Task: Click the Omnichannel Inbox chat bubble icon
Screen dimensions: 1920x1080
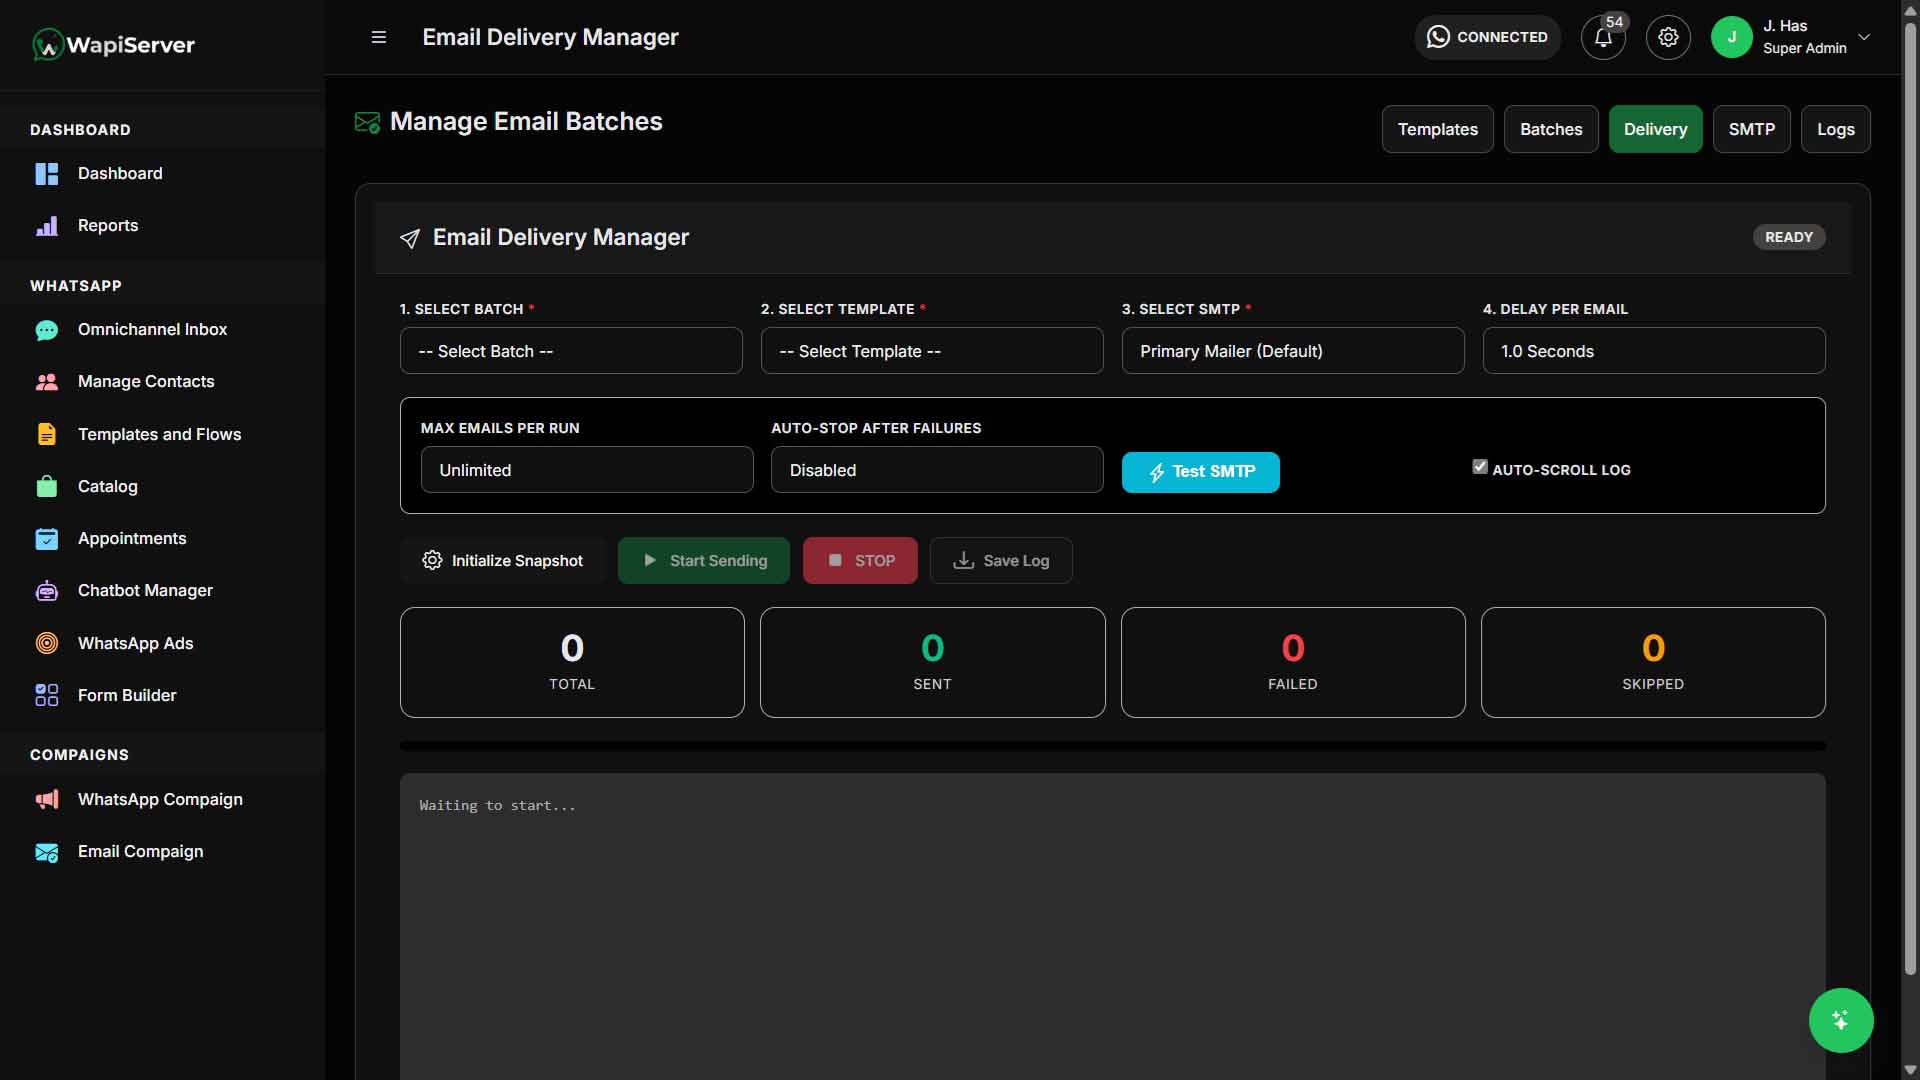Action: 47,330
